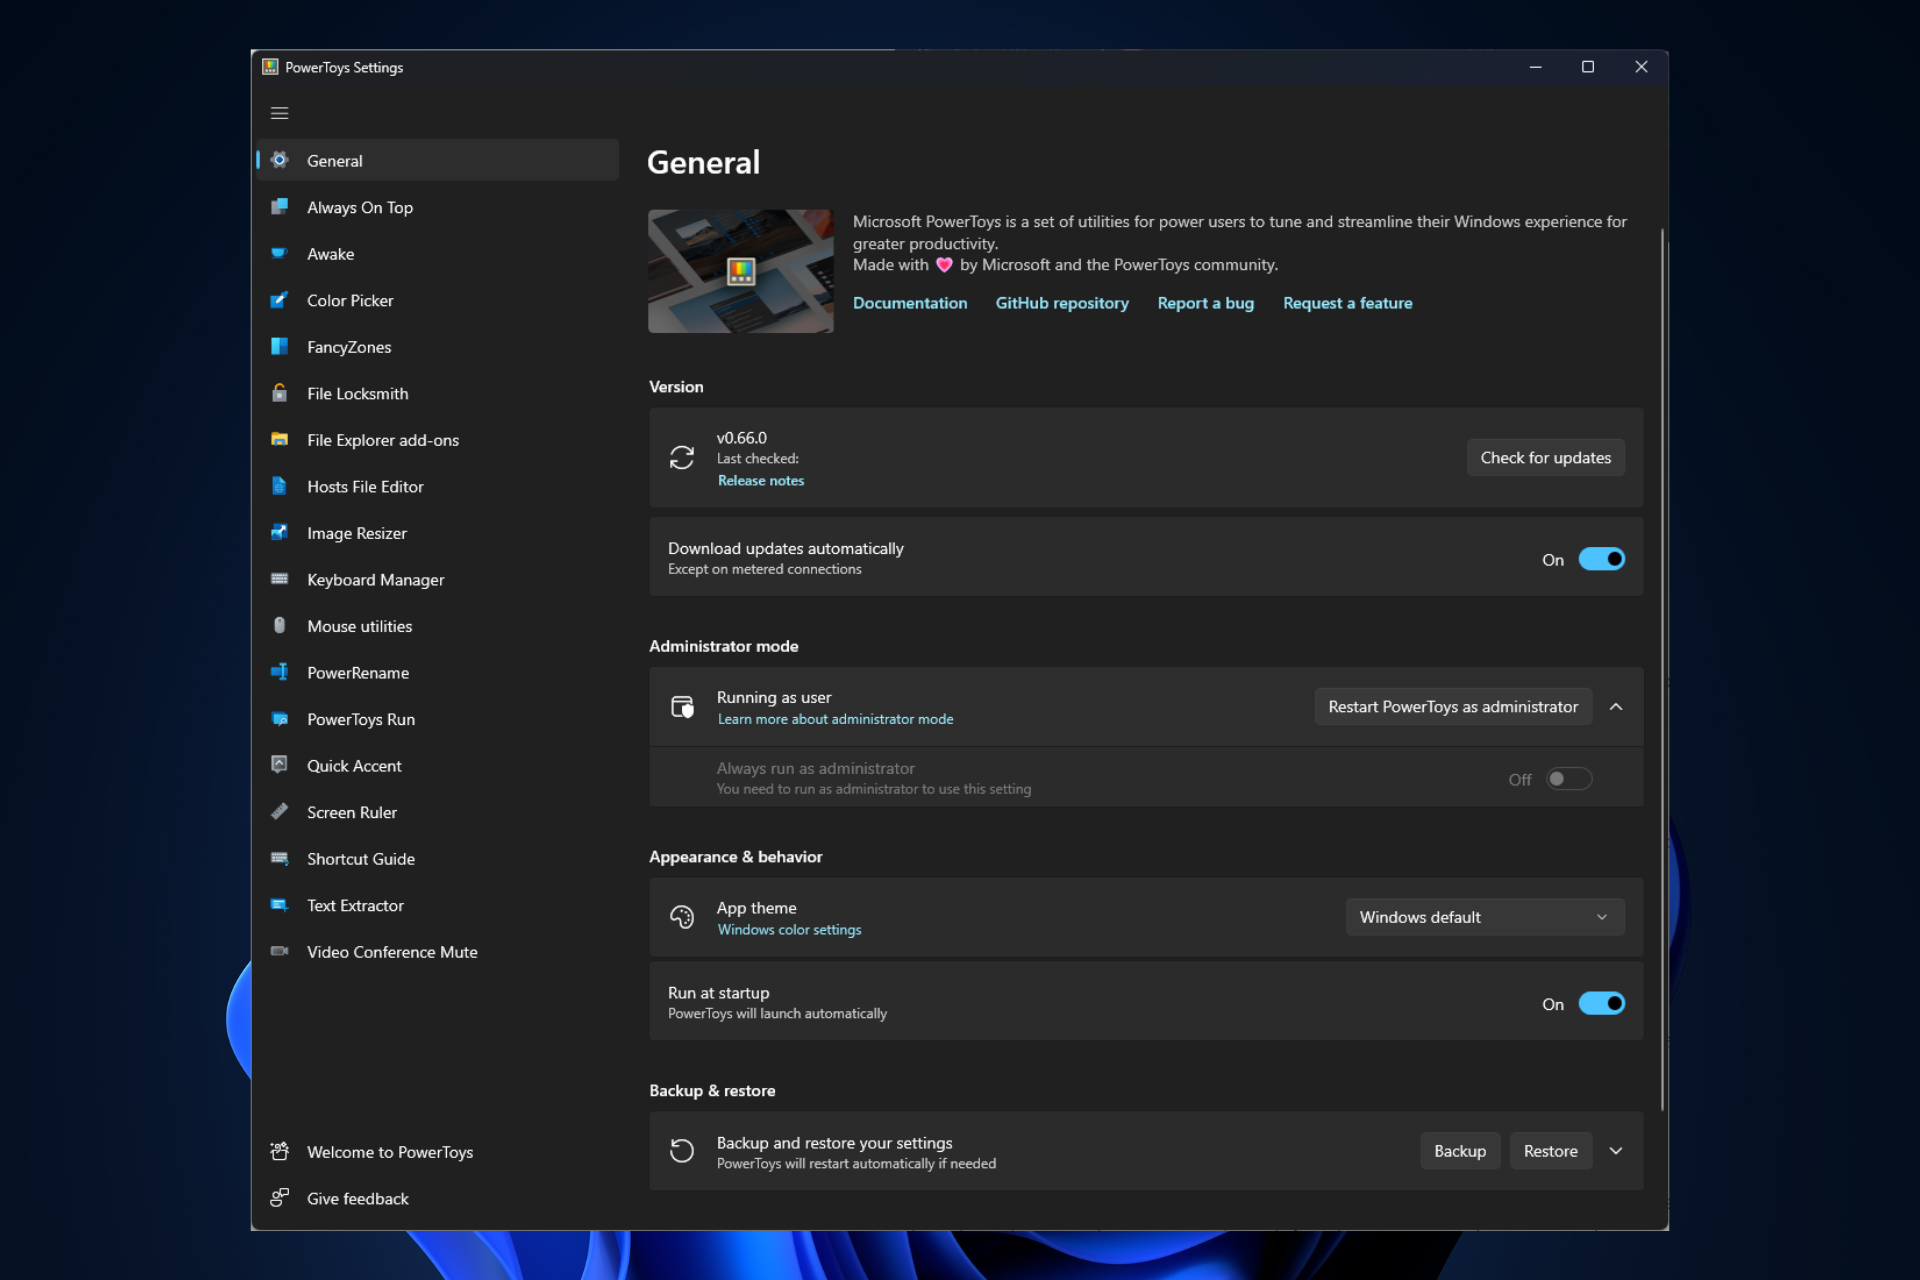
Task: Toggle Run at startup off
Action: coord(1600,1003)
